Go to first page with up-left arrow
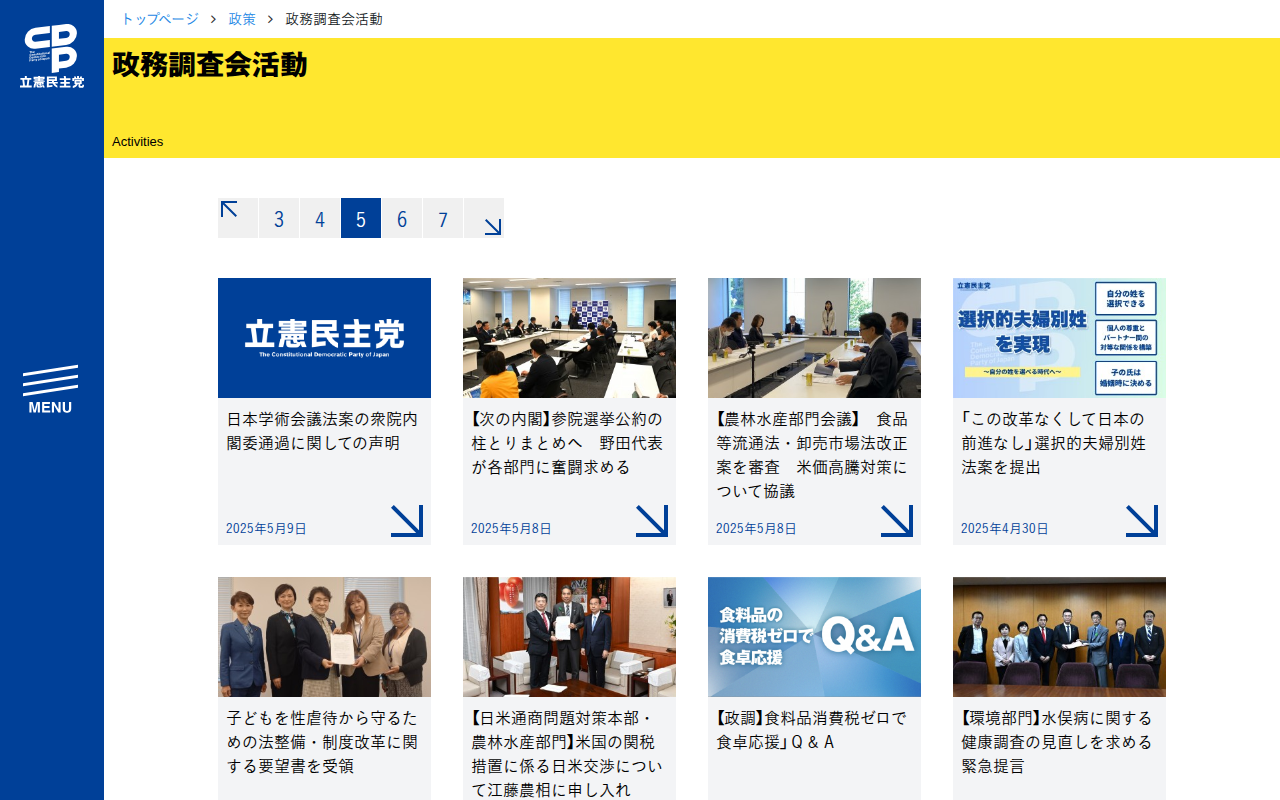 pyautogui.click(x=238, y=218)
